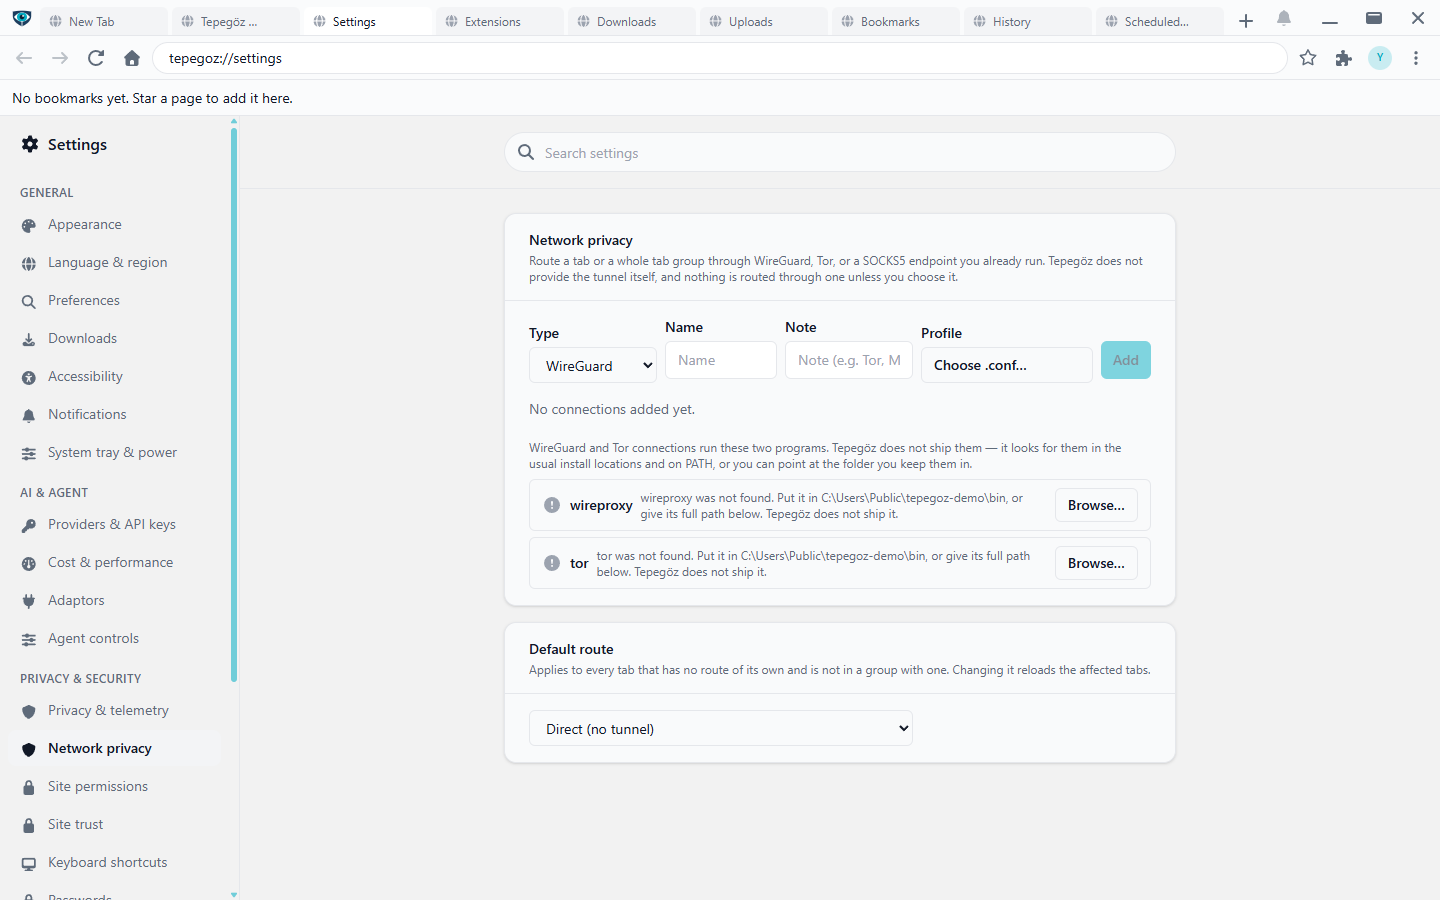Click the Keyboard shortcuts monitor icon
Viewport: 1440px width, 900px height.
click(29, 863)
